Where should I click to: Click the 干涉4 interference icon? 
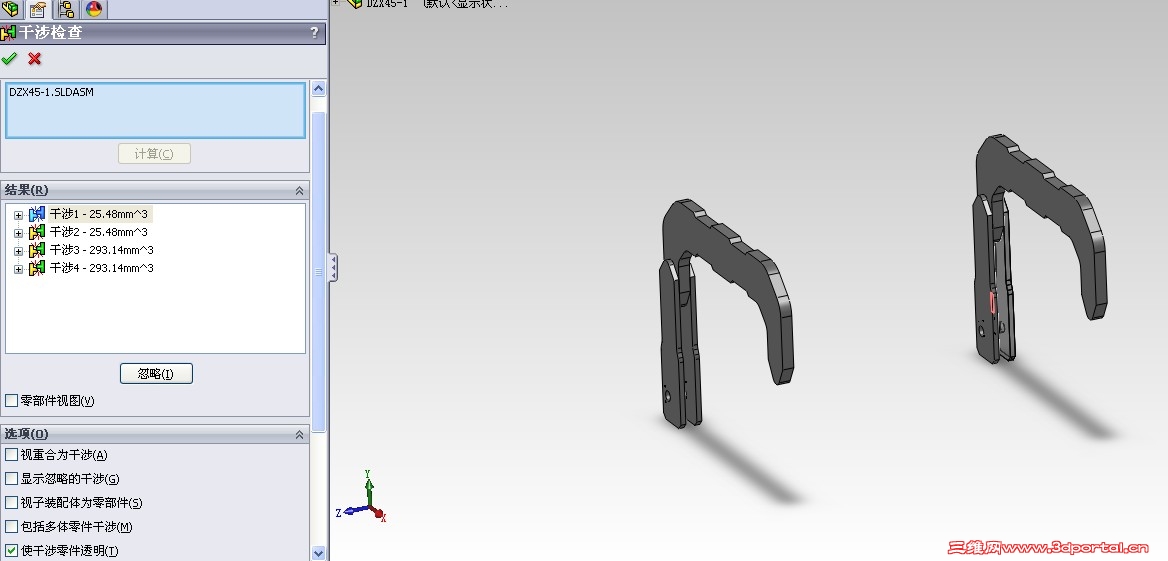[x=36, y=268]
